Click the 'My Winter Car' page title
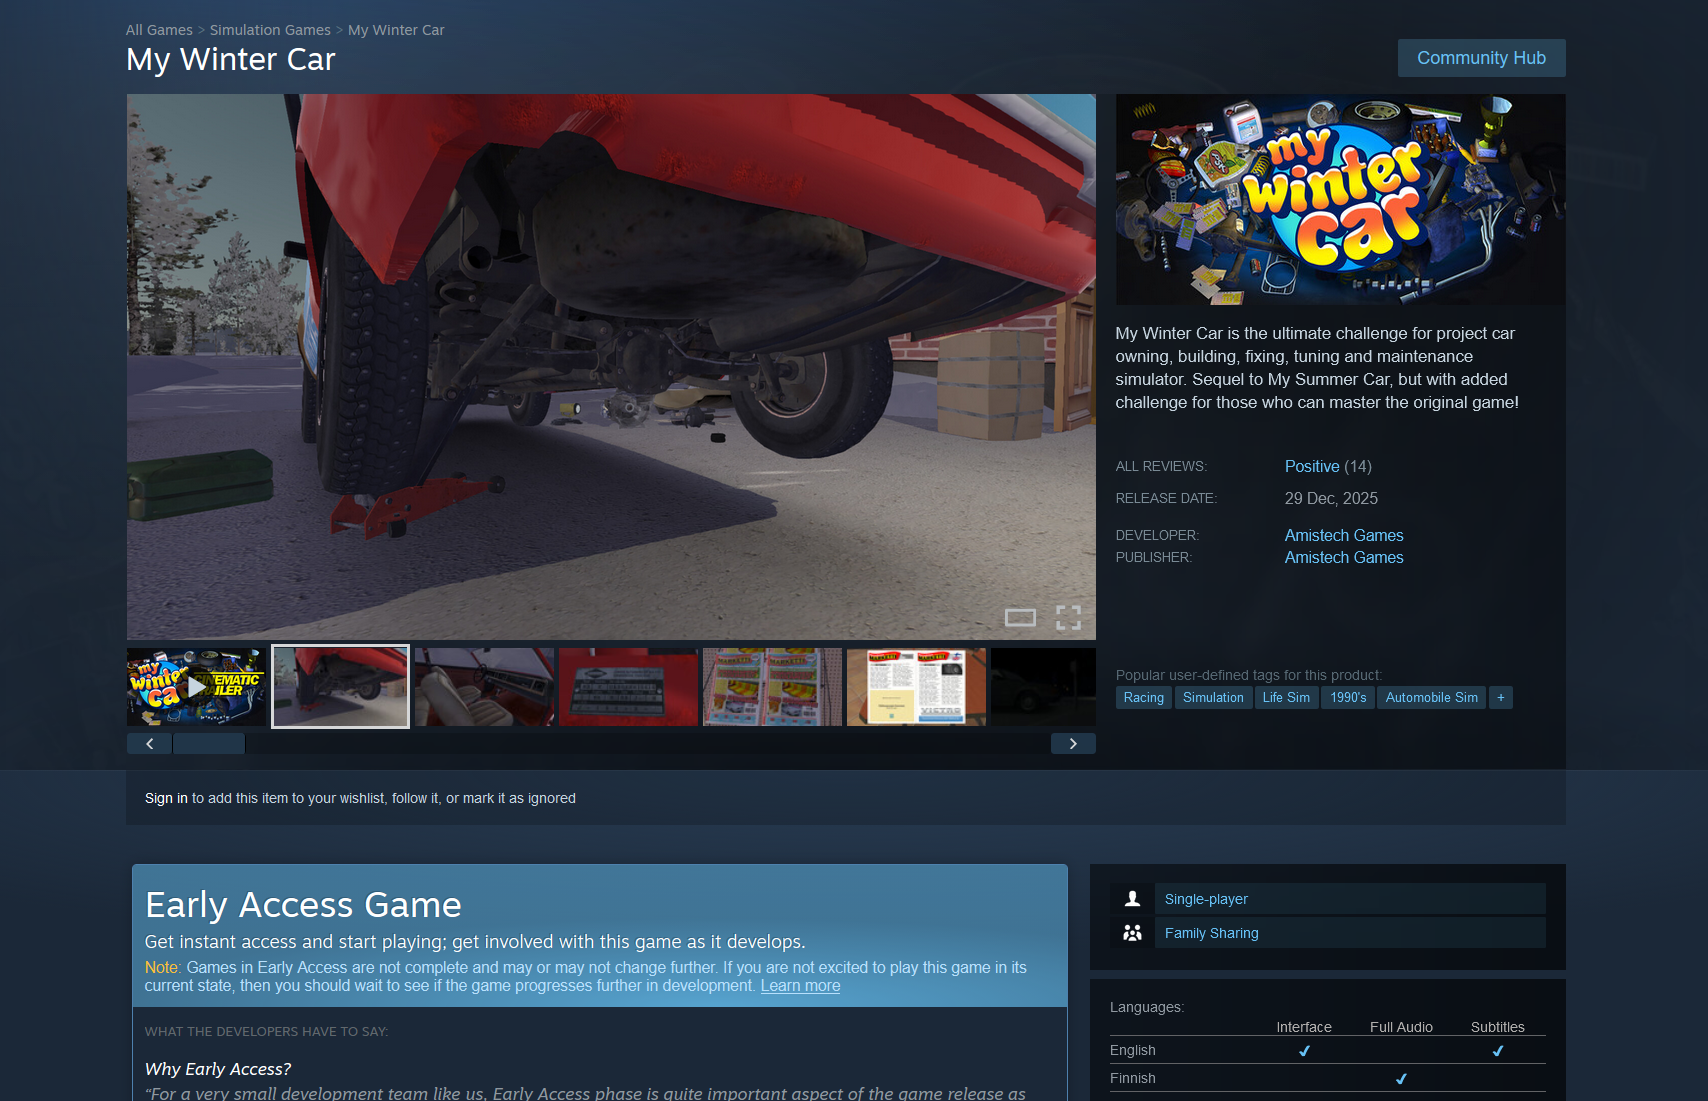1708x1101 pixels. coord(231,60)
